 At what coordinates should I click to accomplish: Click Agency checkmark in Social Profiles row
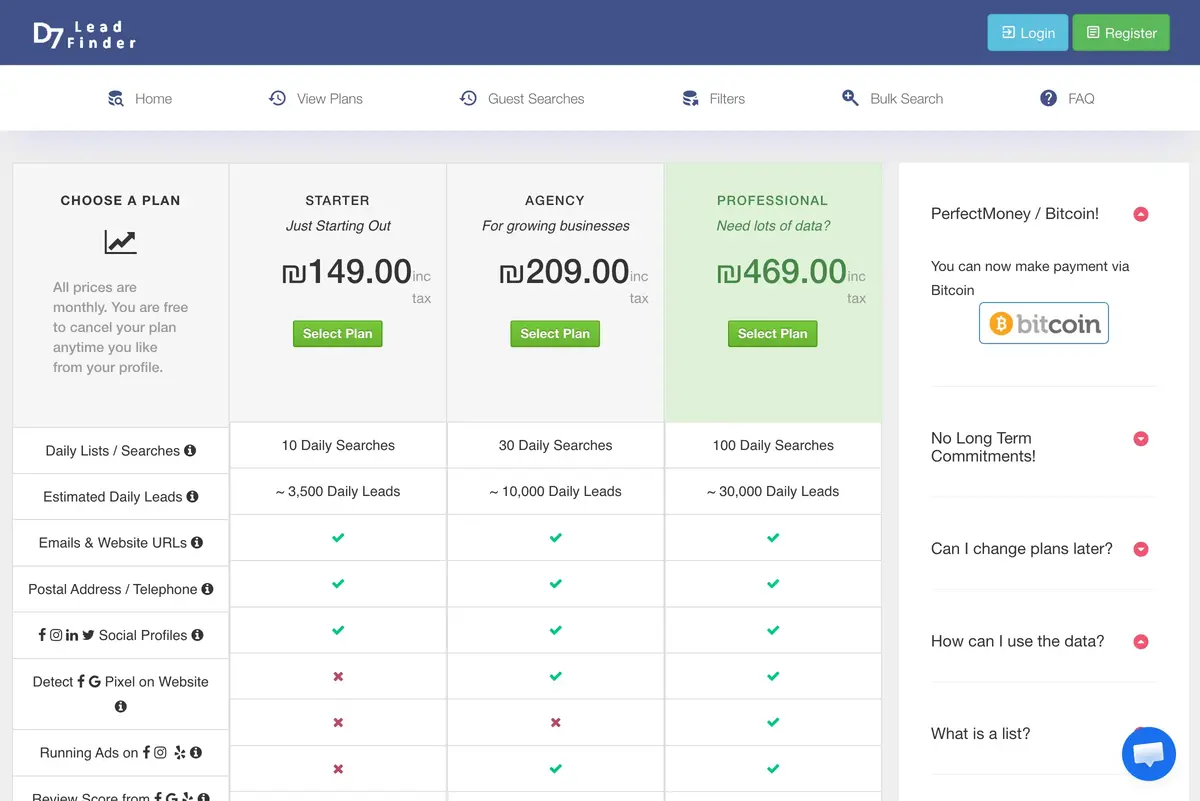click(x=555, y=631)
